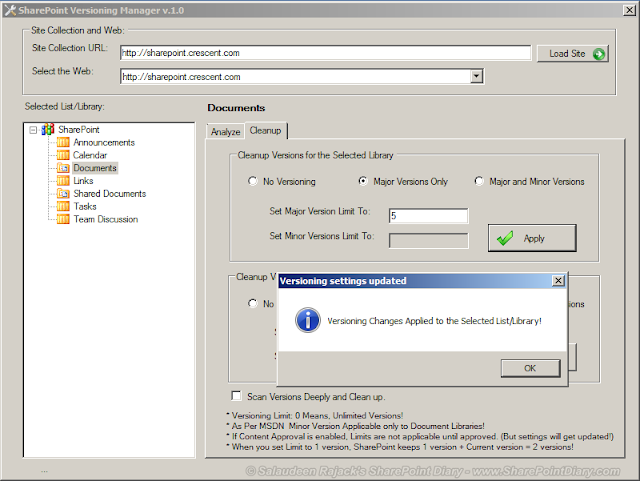Viewport: 640px width, 481px height.
Task: Click the 'As Per MSDN' note line
Action: tap(358, 426)
